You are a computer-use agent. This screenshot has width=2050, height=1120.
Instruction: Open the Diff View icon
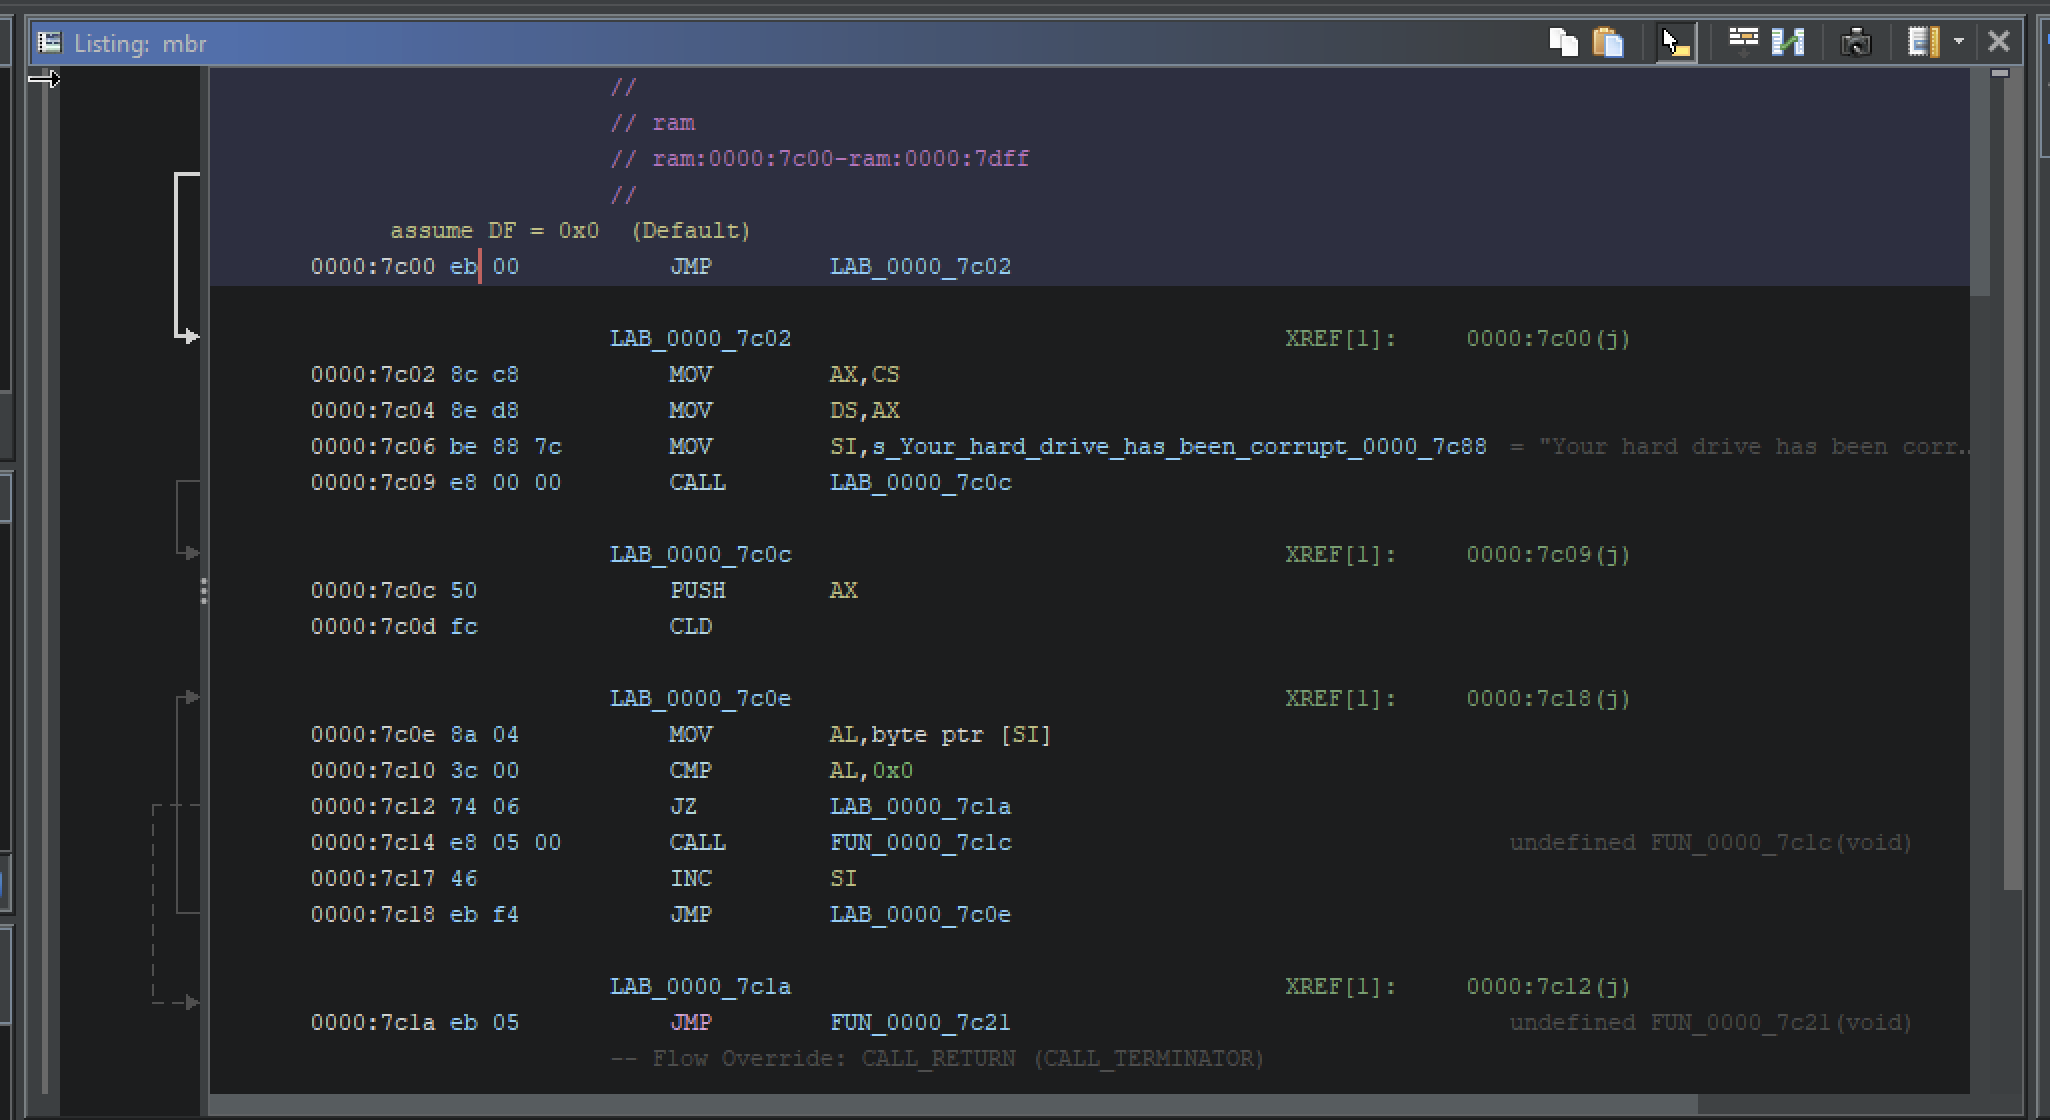tap(1788, 42)
